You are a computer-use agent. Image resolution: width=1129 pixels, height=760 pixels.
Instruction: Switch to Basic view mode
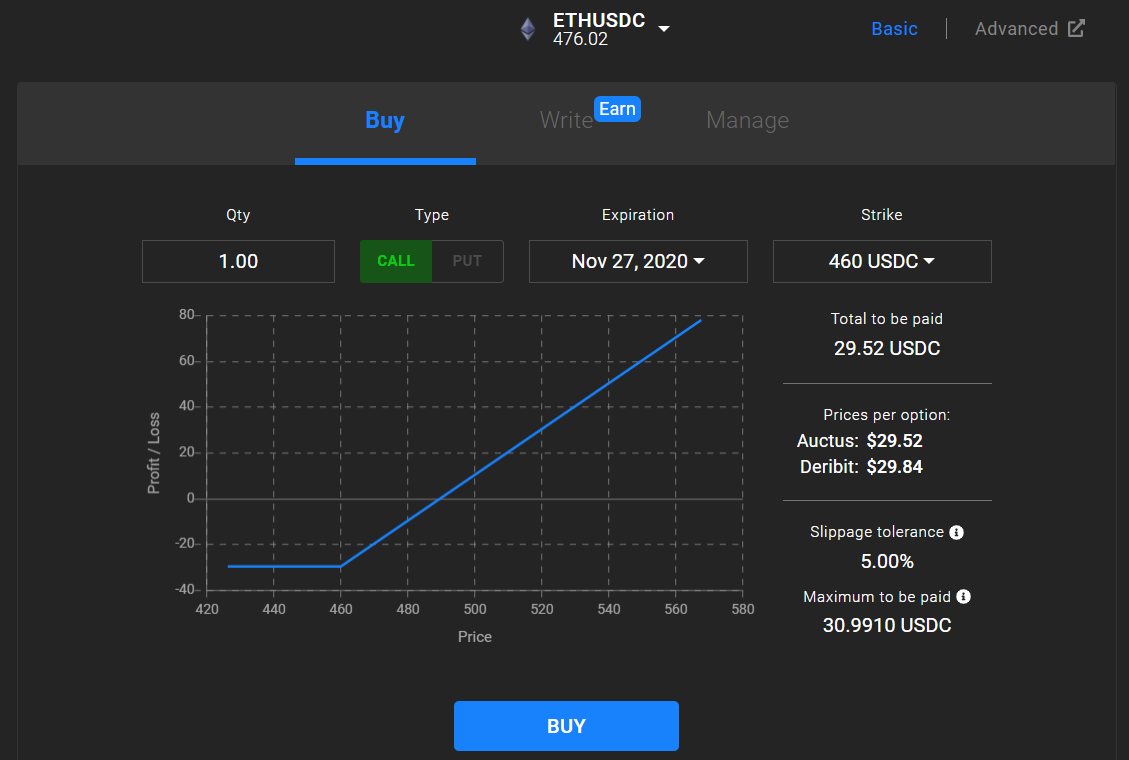click(894, 29)
